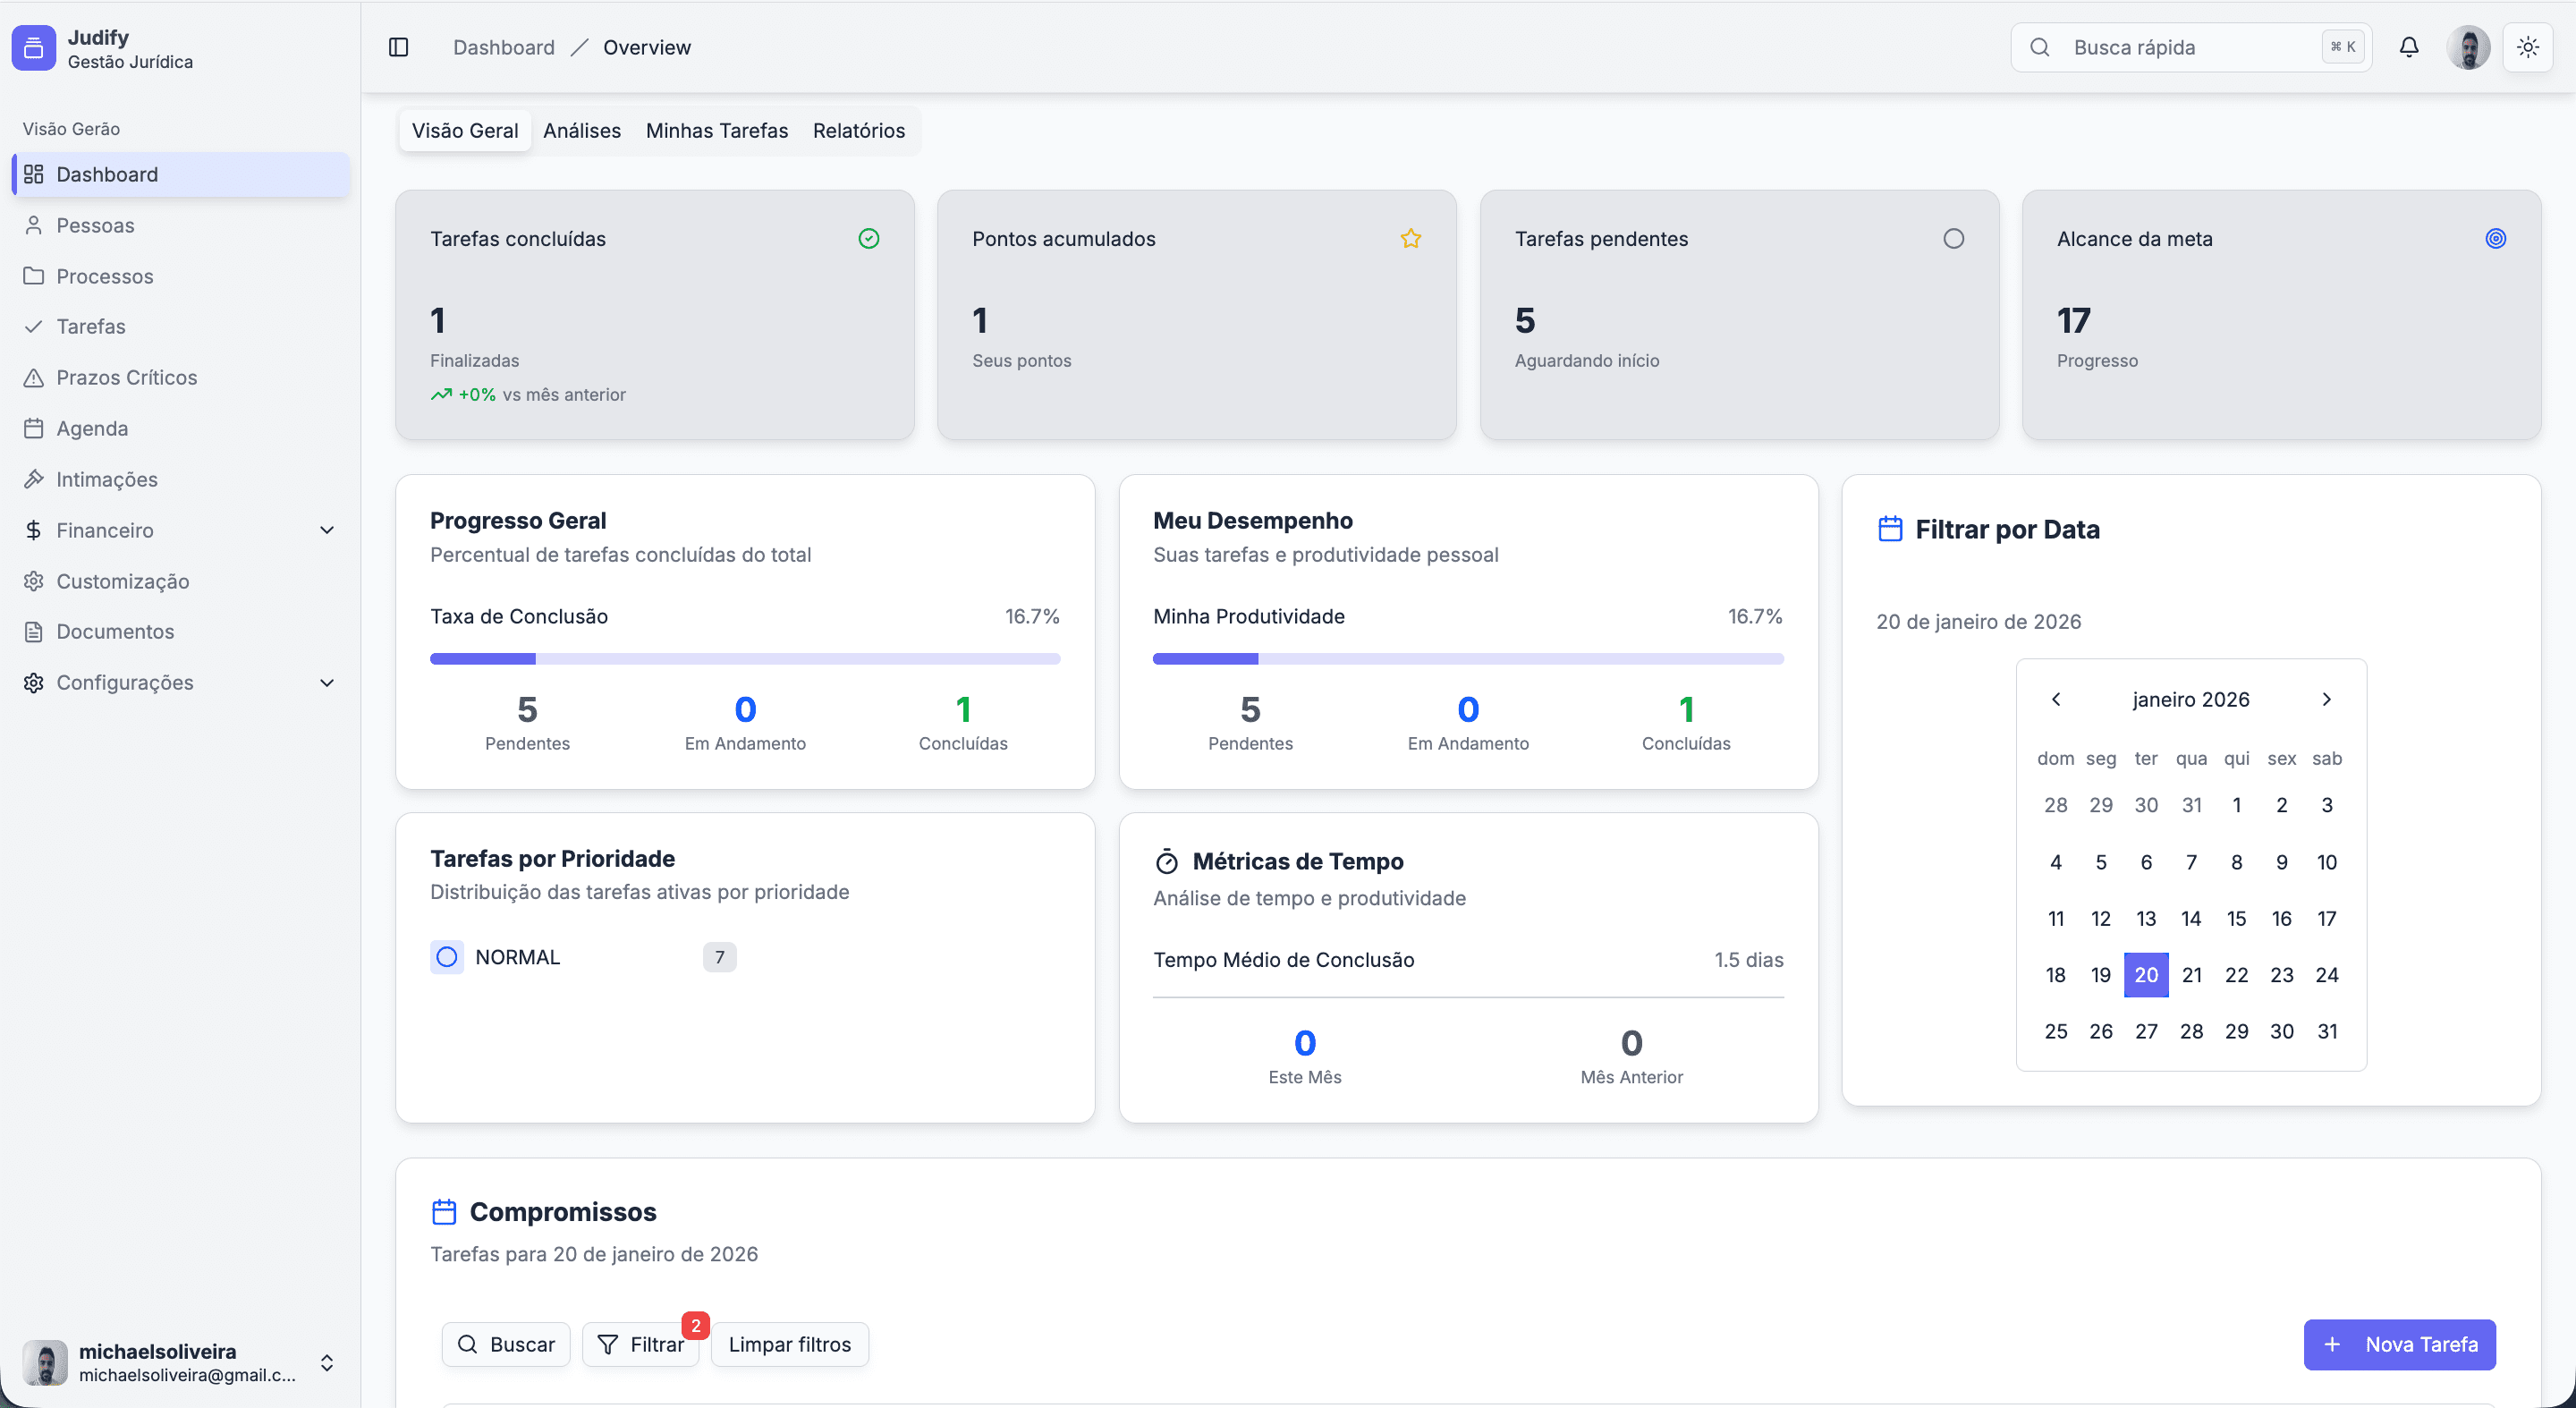
Task: Toggle the light/dark theme sun icon
Action: [2528, 47]
